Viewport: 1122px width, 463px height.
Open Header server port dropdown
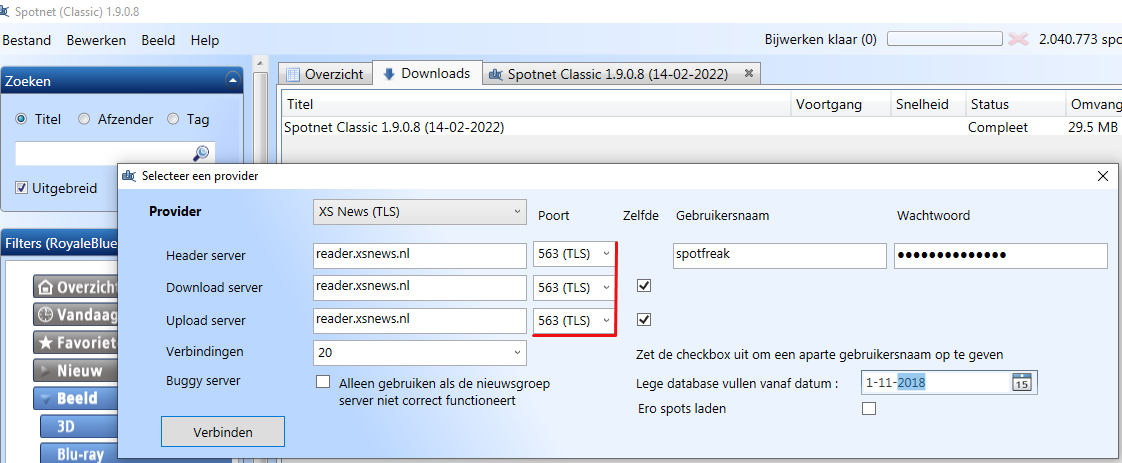pos(573,255)
